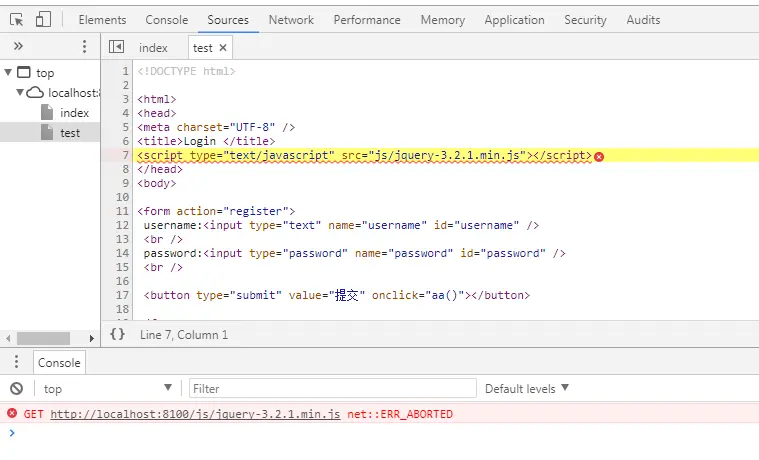Screen dimensions: 759x460
Task: Click the '<title>Login </title>' line
Action: [206, 141]
